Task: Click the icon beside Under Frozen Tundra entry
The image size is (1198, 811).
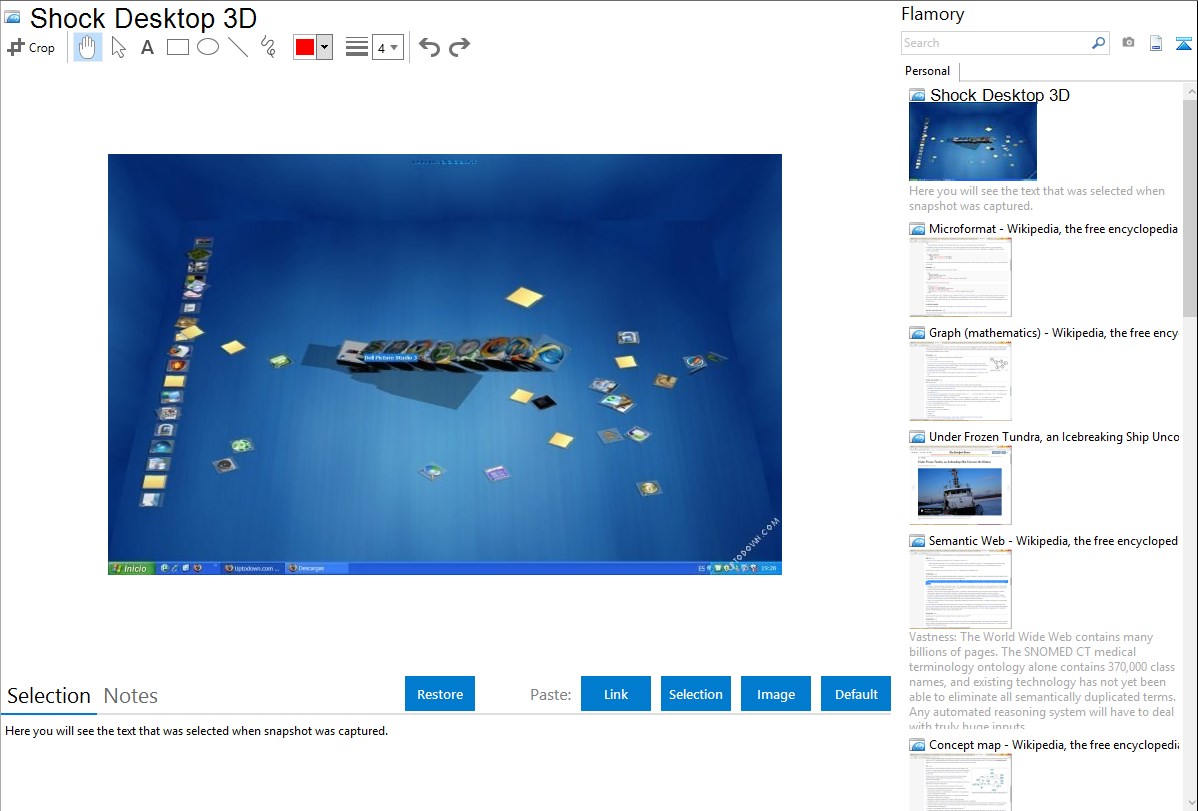Action: tap(917, 437)
